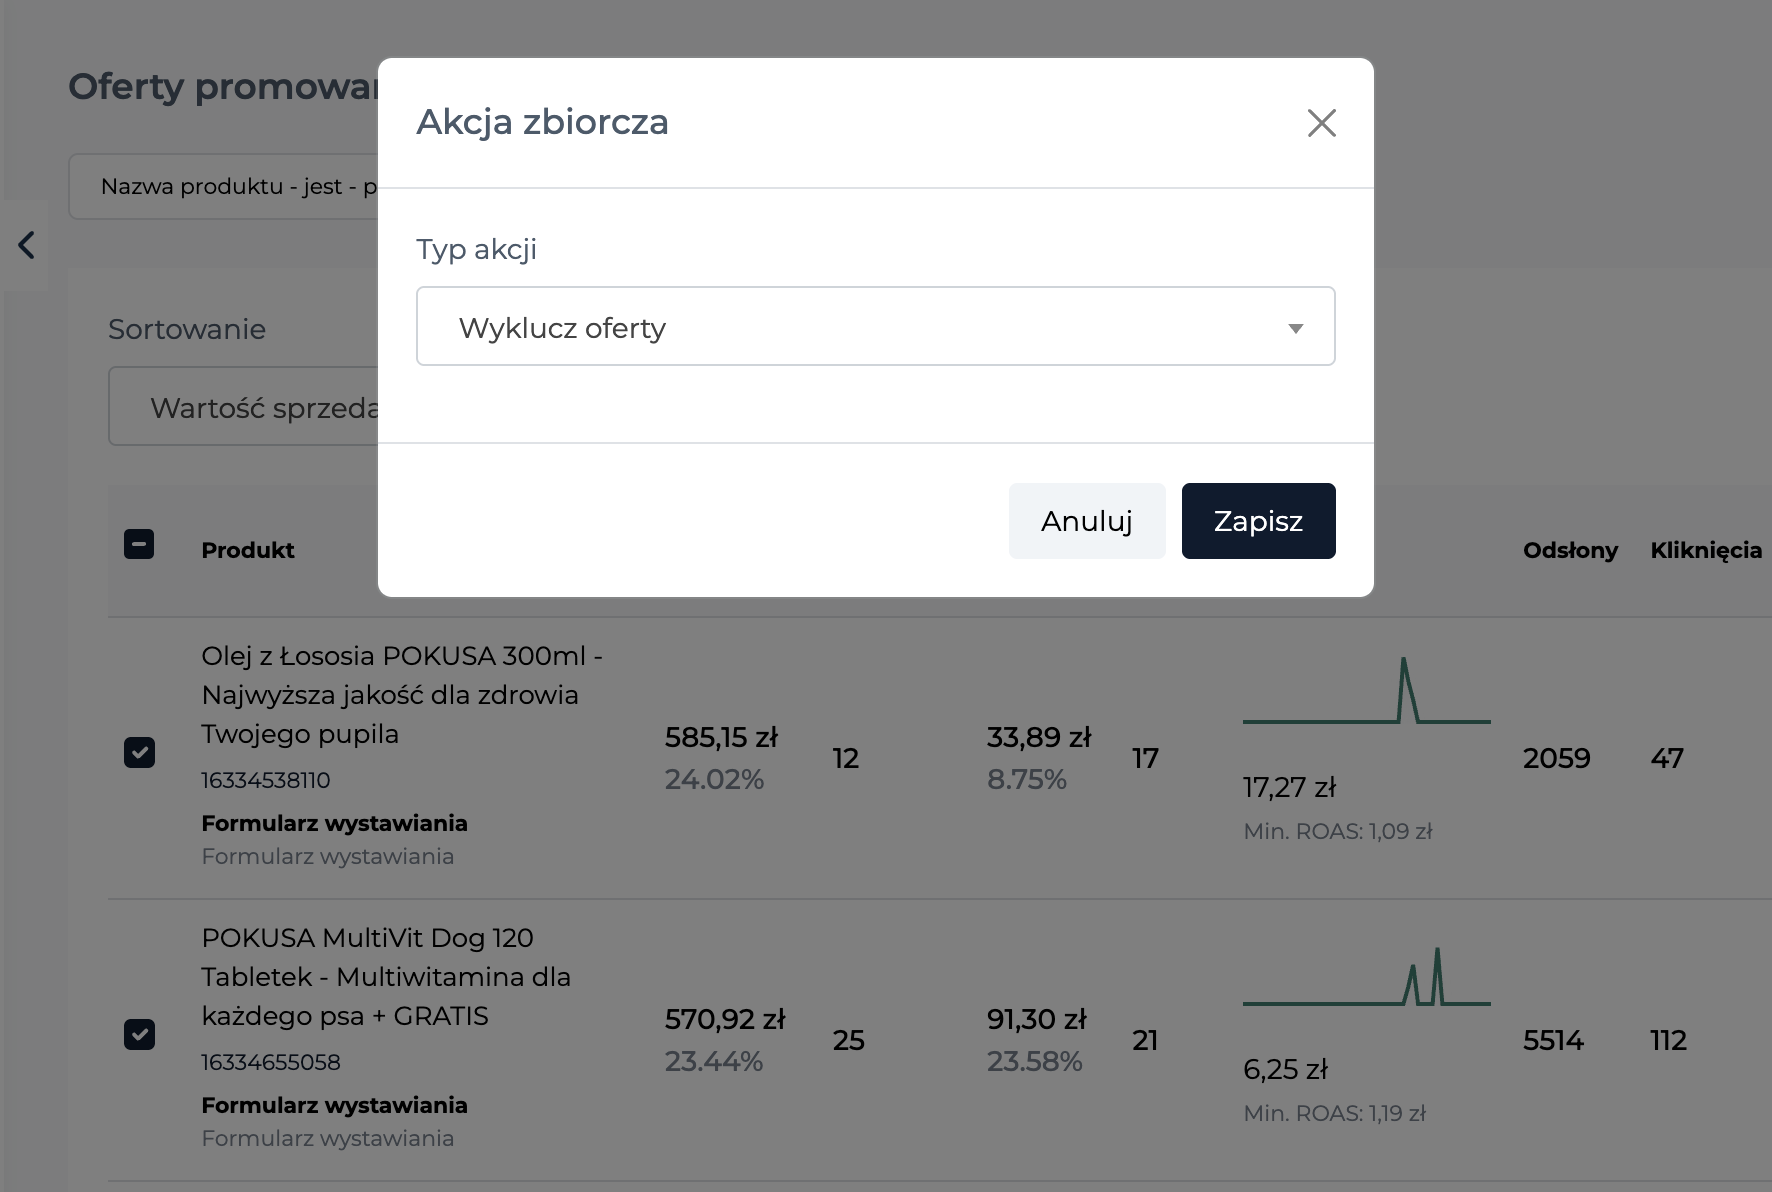
Task: Close the Akcja zbiorcza dialog
Action: [1321, 123]
